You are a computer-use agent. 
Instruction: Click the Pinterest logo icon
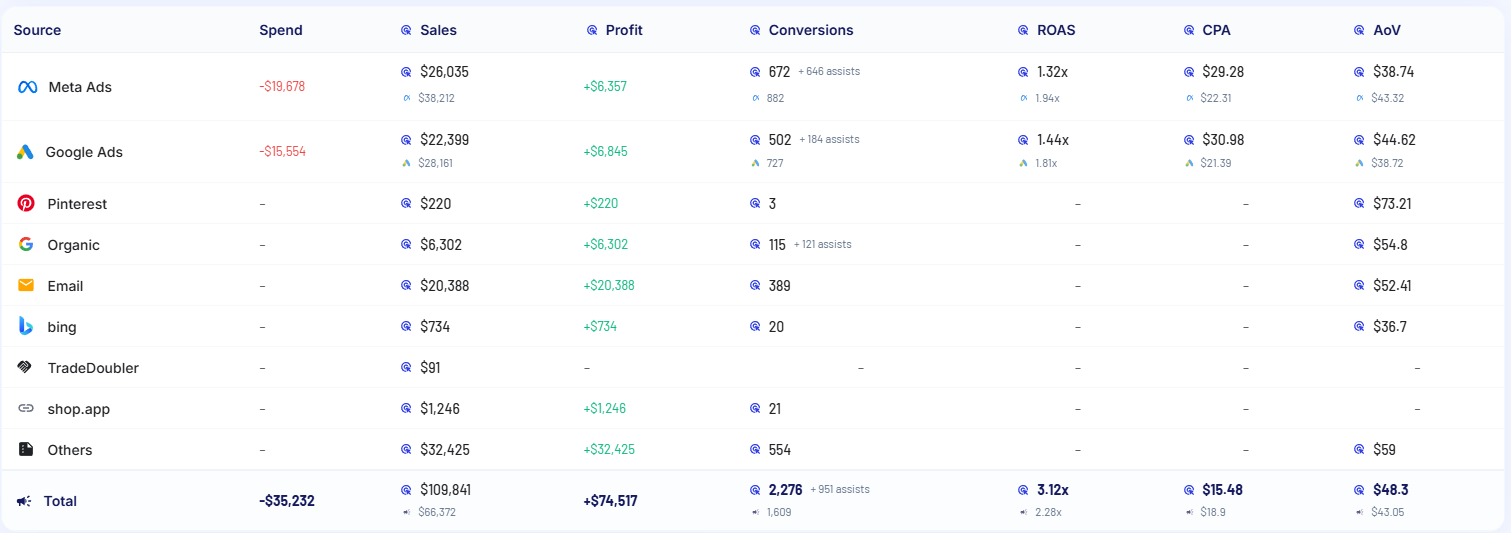point(26,204)
